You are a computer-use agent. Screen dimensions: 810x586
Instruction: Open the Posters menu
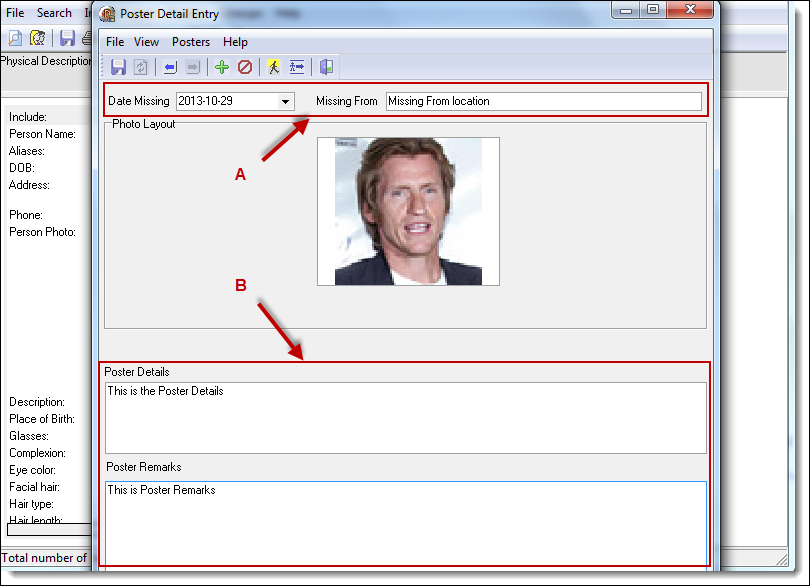click(191, 42)
